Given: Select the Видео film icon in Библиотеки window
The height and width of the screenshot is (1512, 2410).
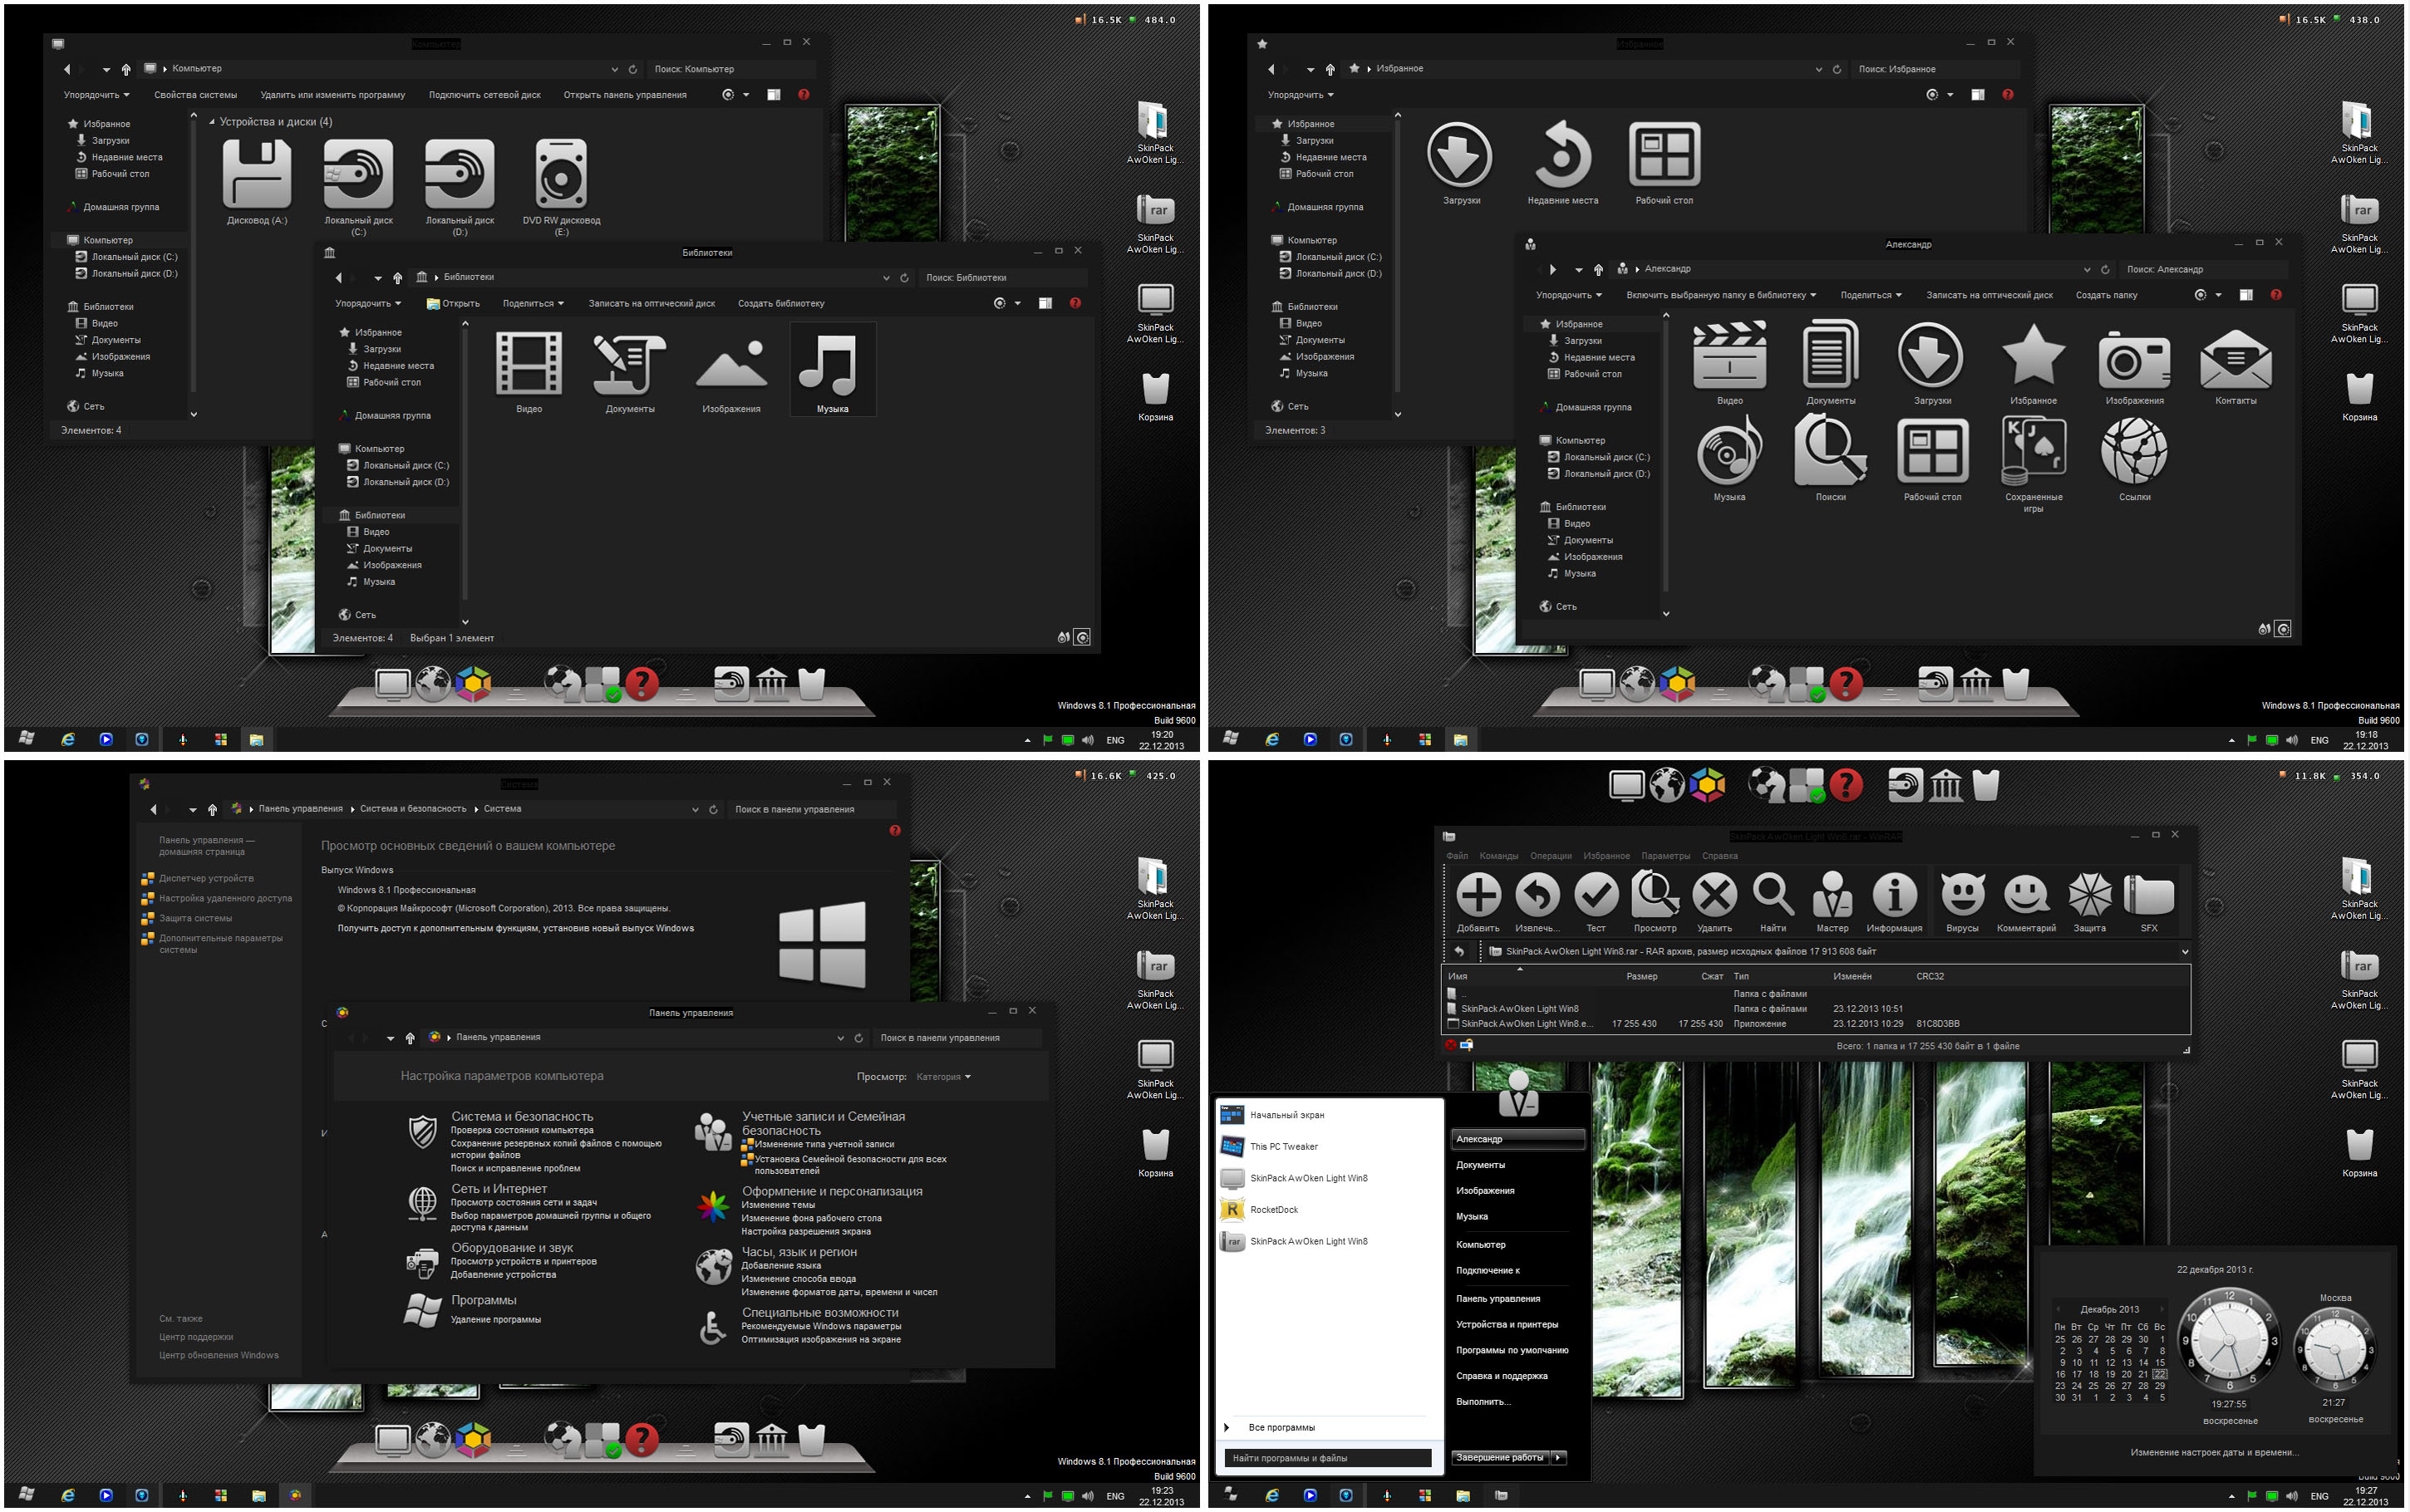Looking at the screenshot, I should click(x=529, y=372).
